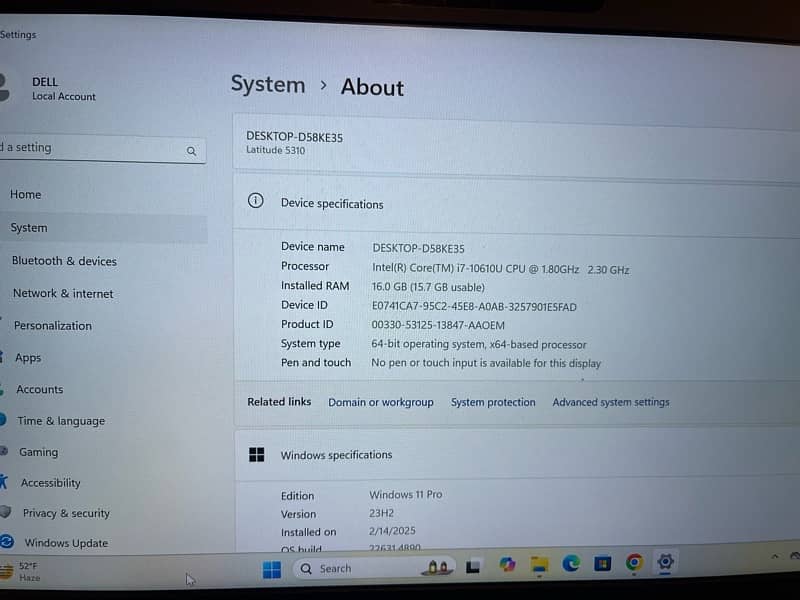The image size is (800, 600).
Task: Click the search magnifier in Find a setting
Action: [x=191, y=151]
